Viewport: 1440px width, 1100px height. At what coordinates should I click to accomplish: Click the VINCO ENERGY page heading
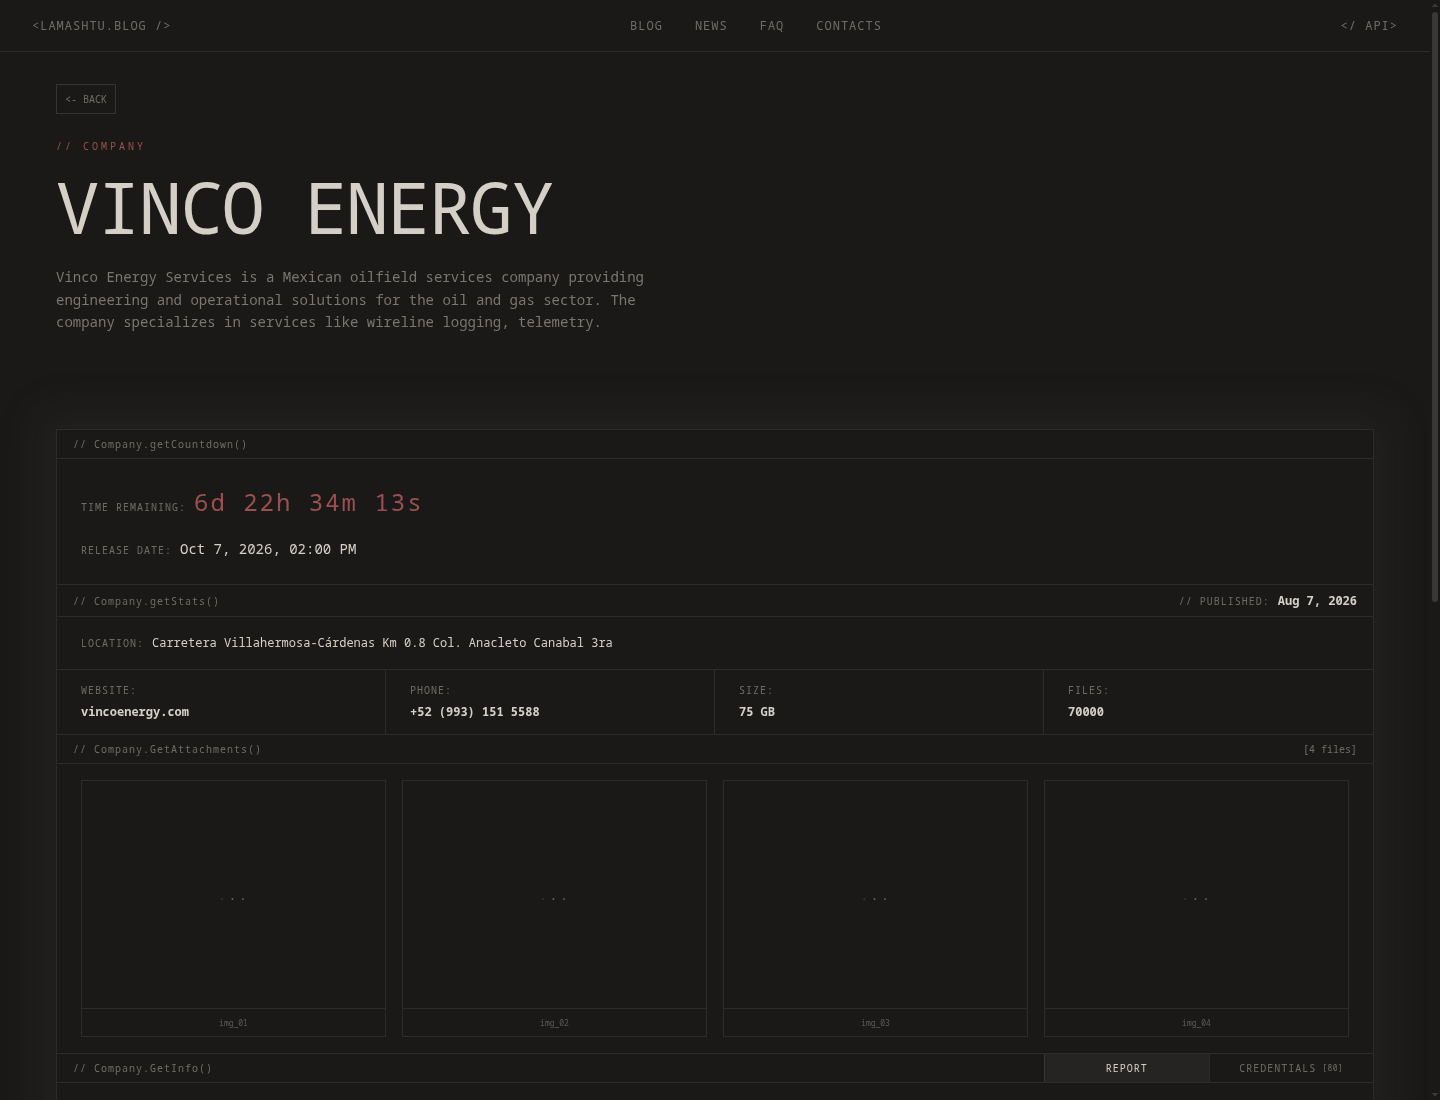pyautogui.click(x=304, y=209)
